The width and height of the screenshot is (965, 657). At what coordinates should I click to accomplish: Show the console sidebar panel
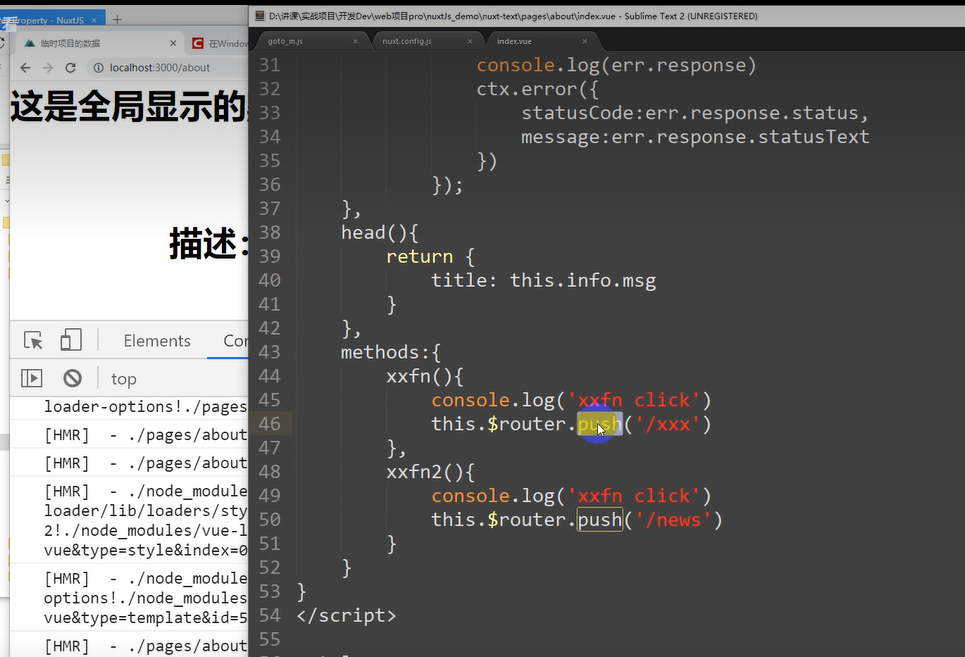coord(32,378)
